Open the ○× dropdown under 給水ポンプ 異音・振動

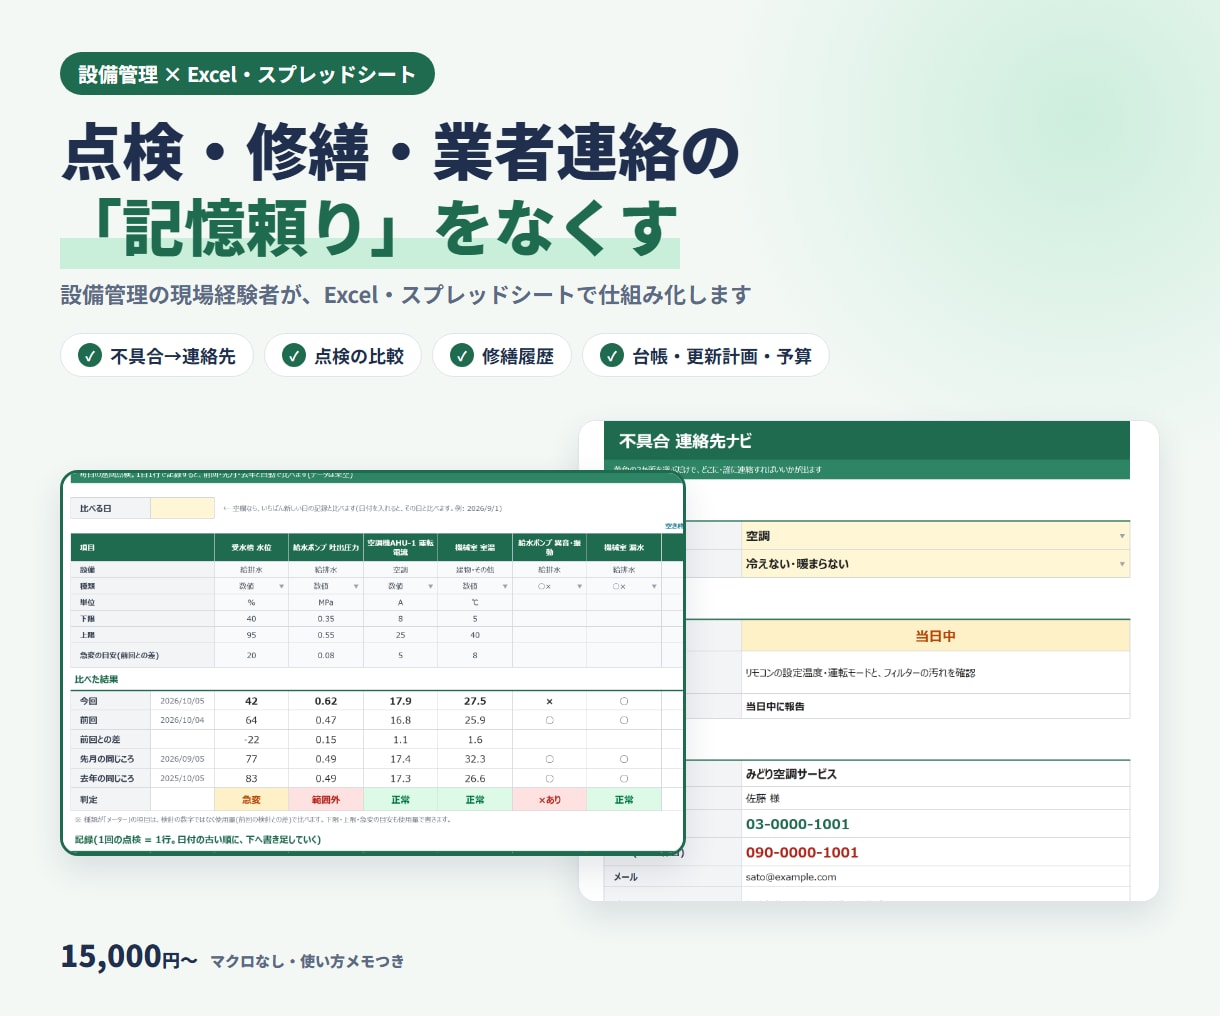tap(579, 586)
